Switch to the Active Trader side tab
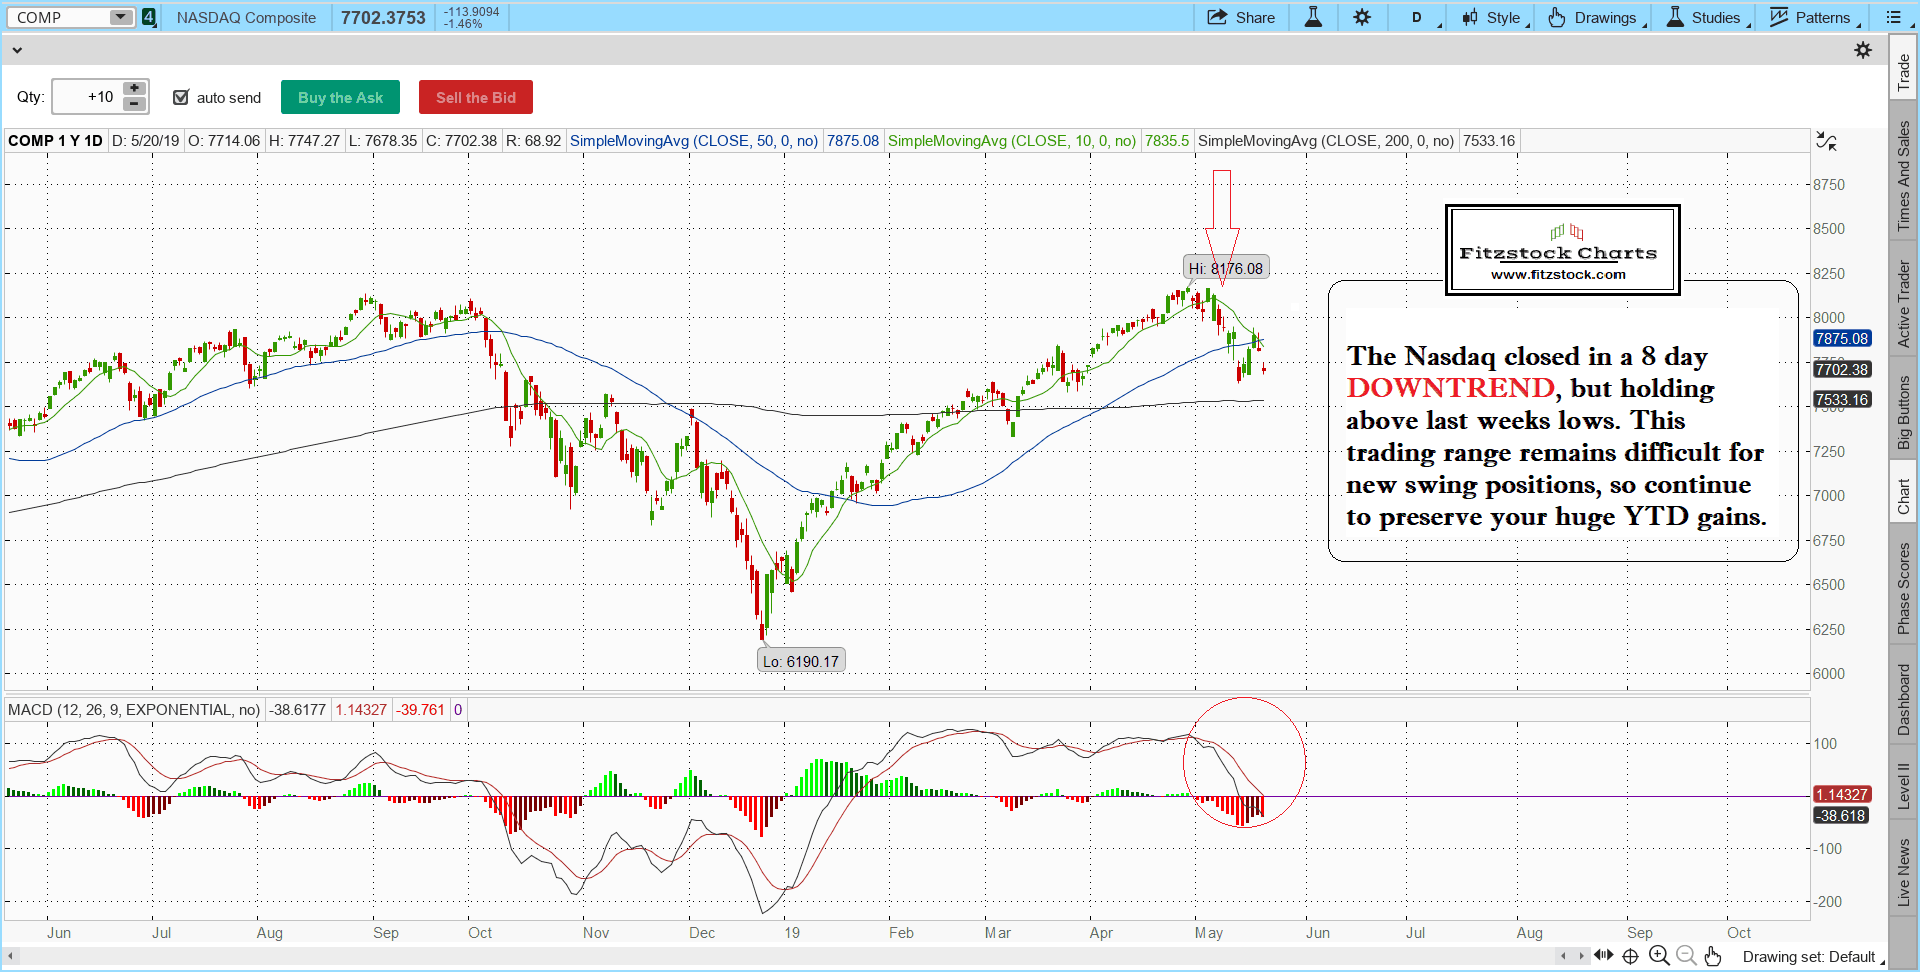The width and height of the screenshot is (1920, 972). pyautogui.click(x=1904, y=304)
